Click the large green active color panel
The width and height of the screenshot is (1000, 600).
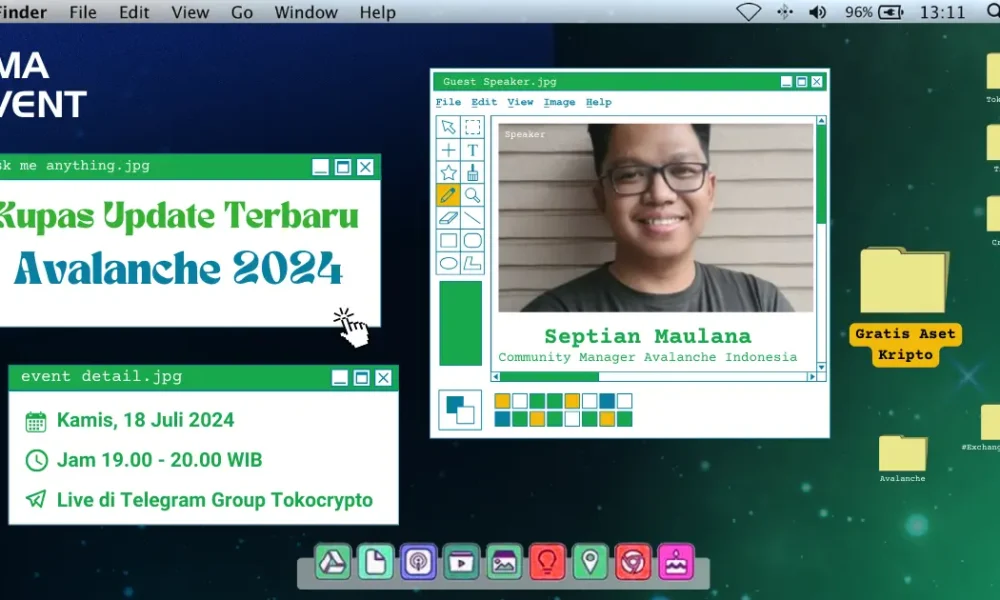(460, 323)
